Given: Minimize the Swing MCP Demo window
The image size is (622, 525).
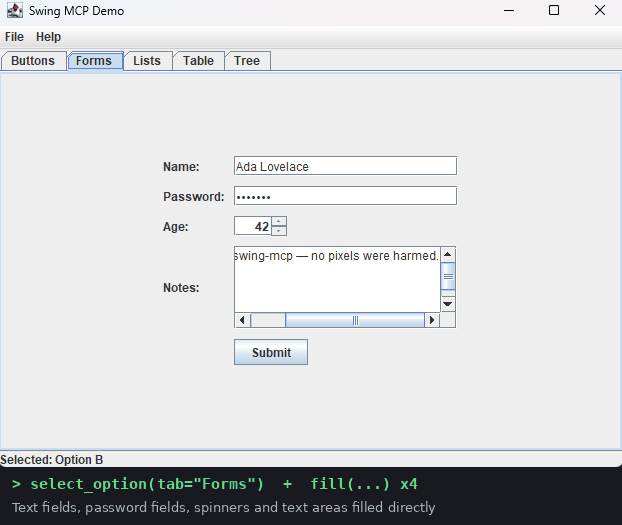Looking at the screenshot, I should (x=509, y=11).
